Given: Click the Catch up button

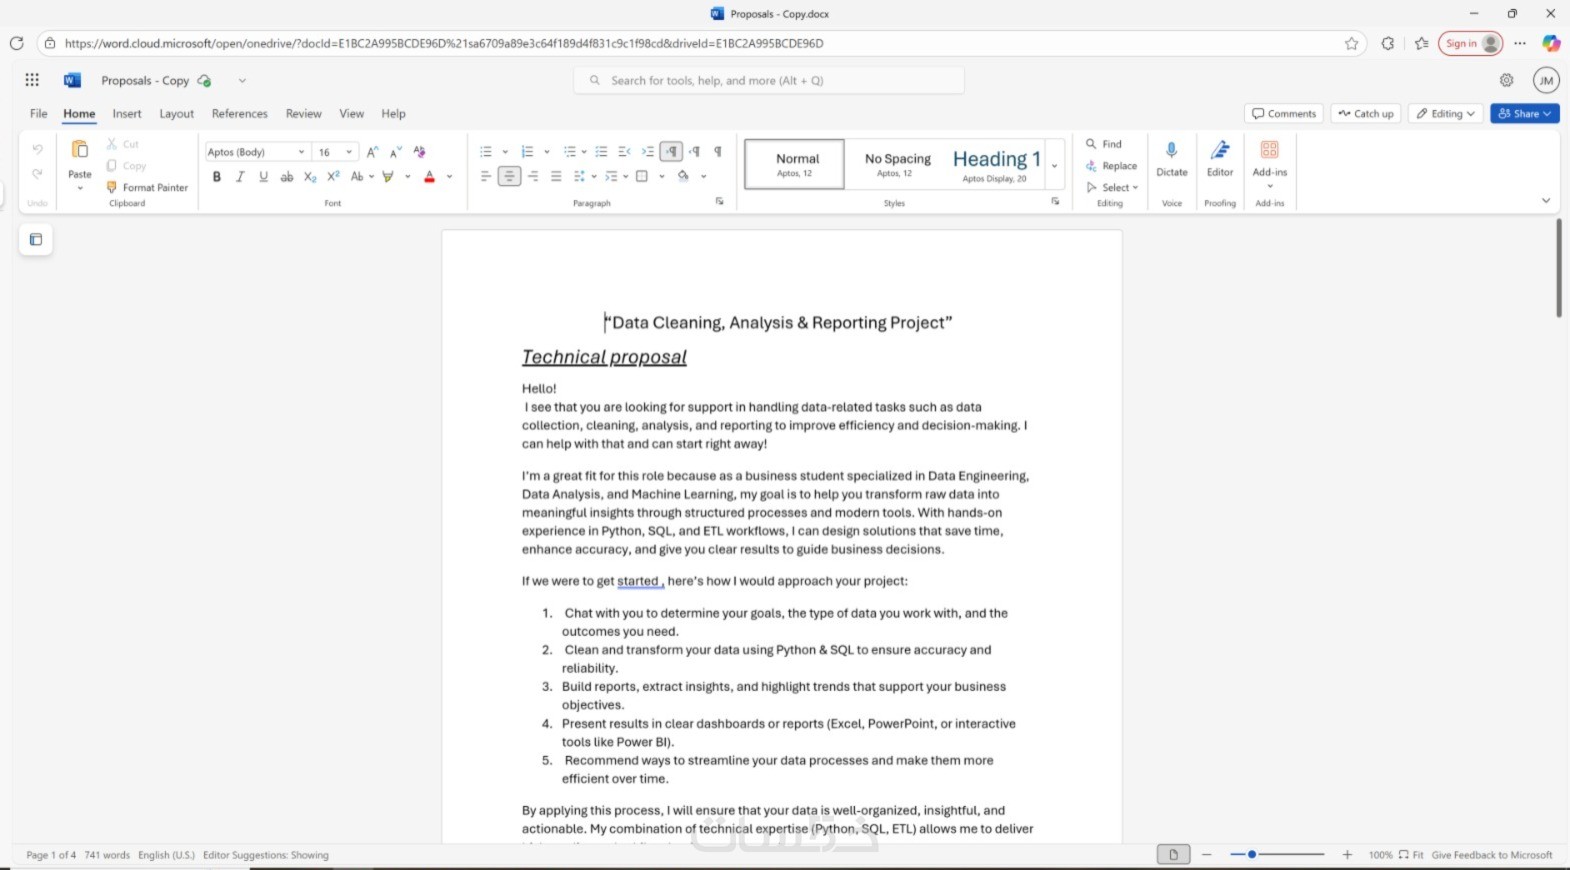Looking at the screenshot, I should click(1366, 114).
